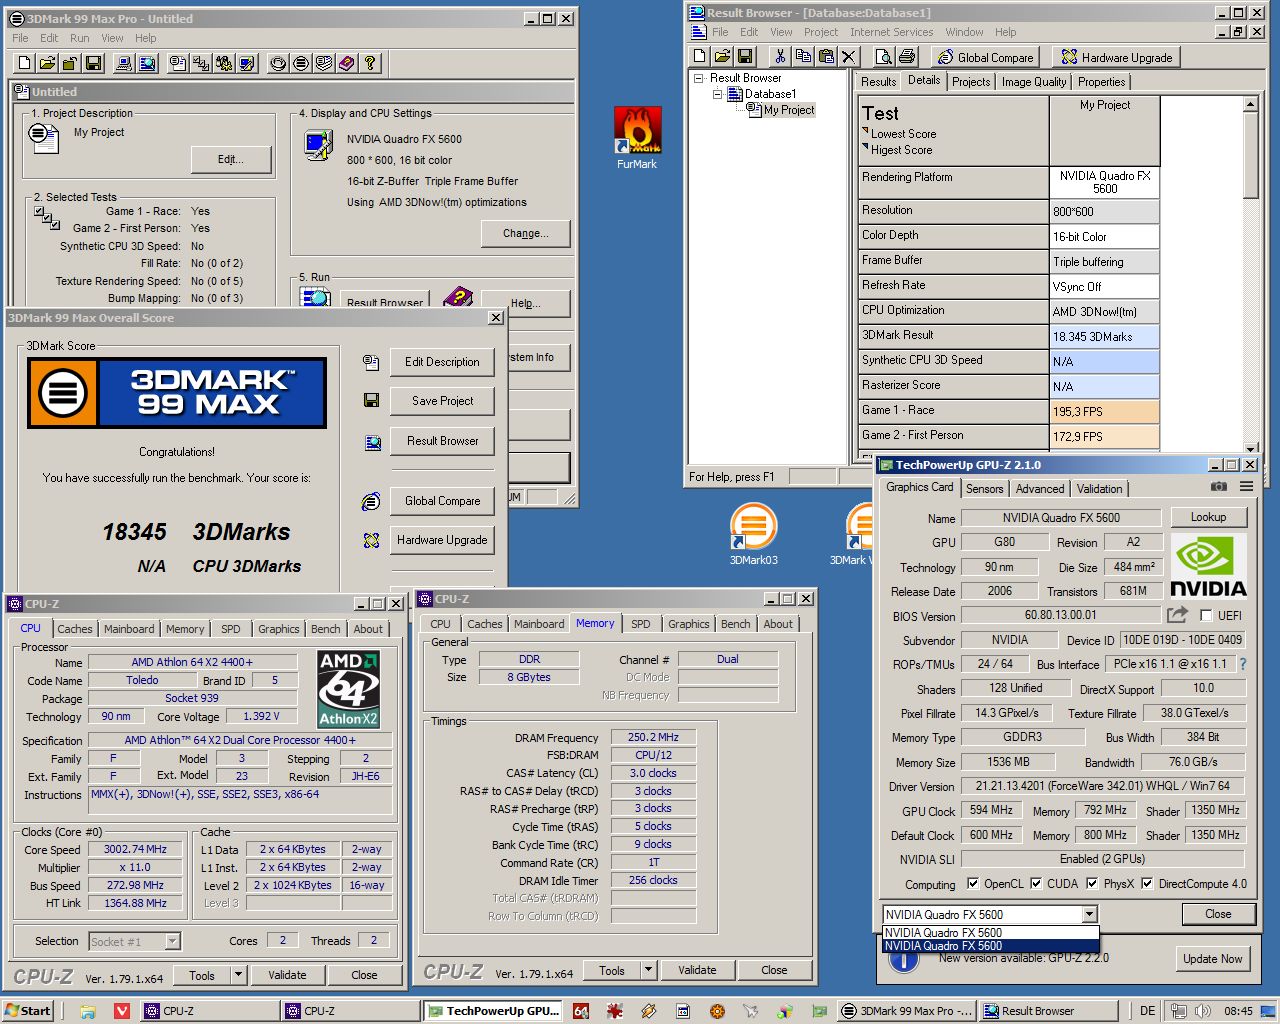The image size is (1280, 1024).
Task: Switch to Results tab in Result Browser
Action: pos(878,82)
